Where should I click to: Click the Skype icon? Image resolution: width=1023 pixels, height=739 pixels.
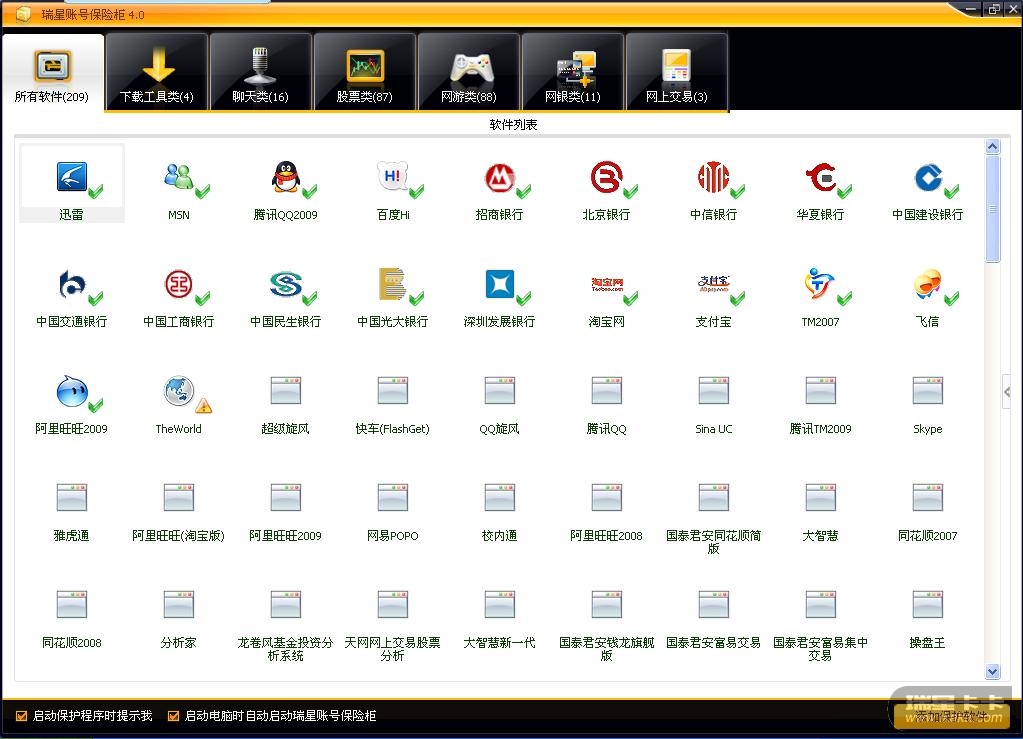coord(928,391)
